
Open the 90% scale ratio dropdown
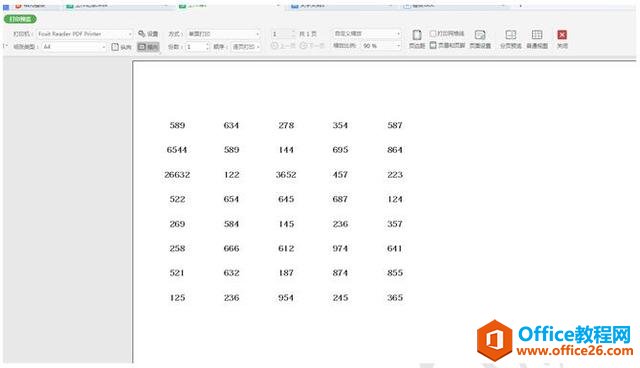click(x=380, y=46)
